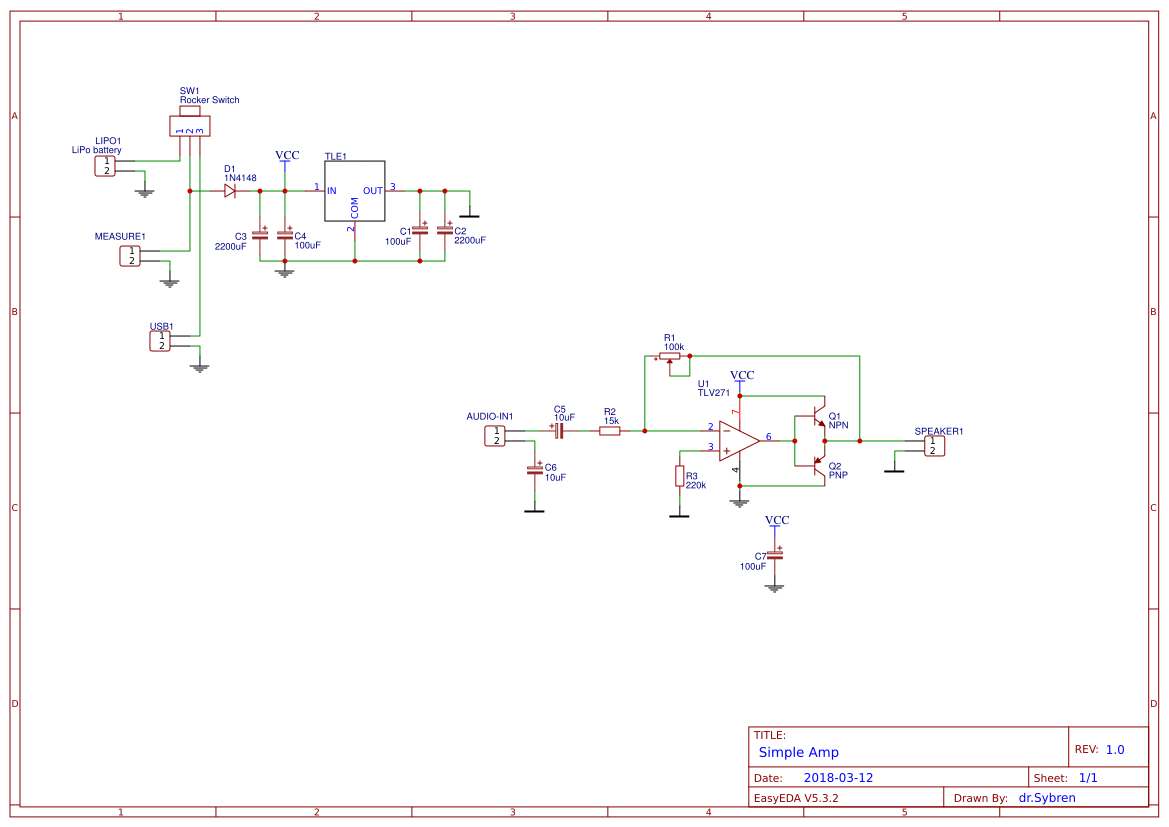Select the SPEAKER1 connector symbol
Screen dimensions: 1169x827
934,445
